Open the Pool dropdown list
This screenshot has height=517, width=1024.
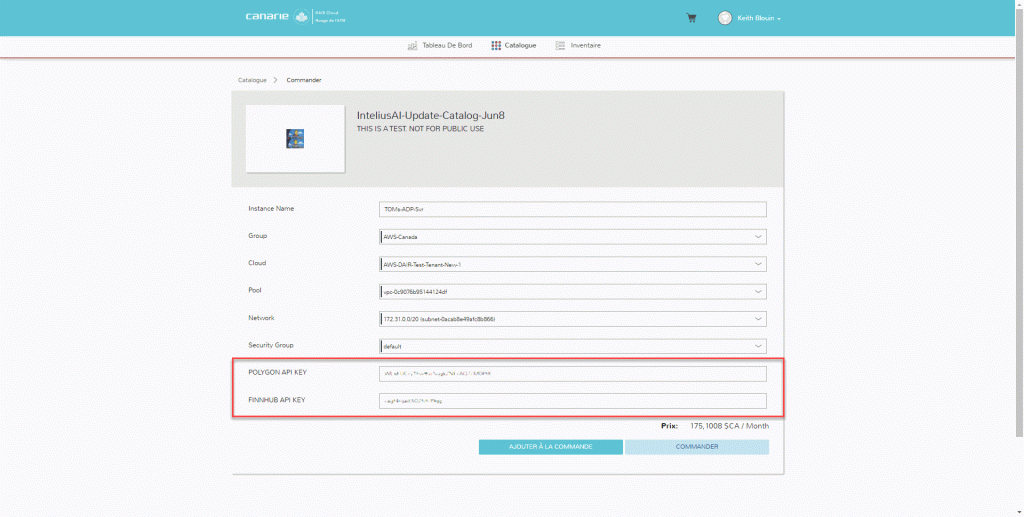(x=572, y=292)
